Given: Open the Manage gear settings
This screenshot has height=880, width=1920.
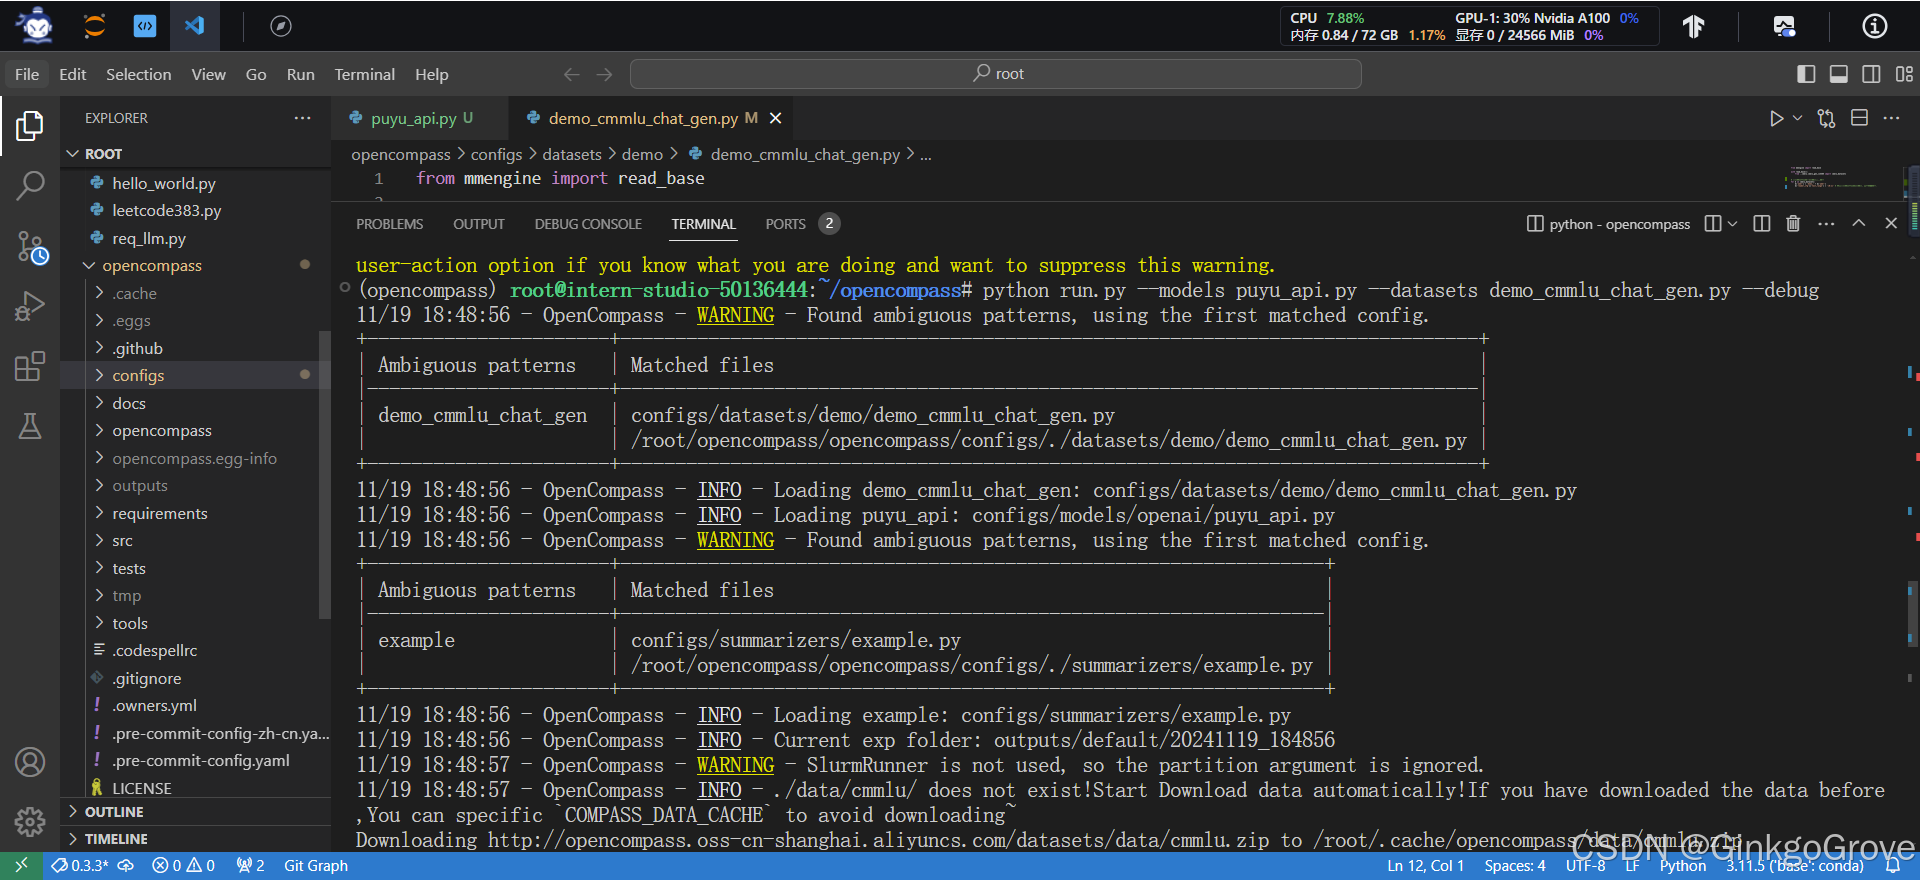Looking at the screenshot, I should tap(30, 821).
